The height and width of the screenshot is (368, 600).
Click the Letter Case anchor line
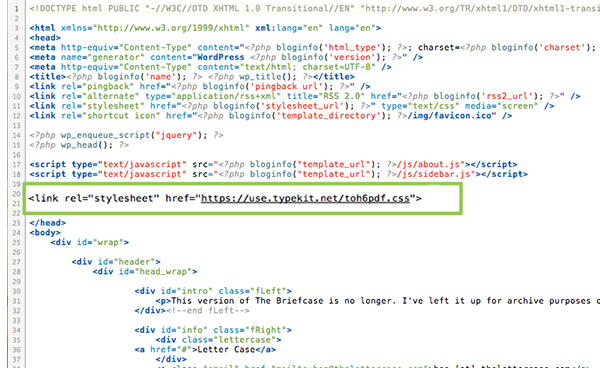point(205,349)
